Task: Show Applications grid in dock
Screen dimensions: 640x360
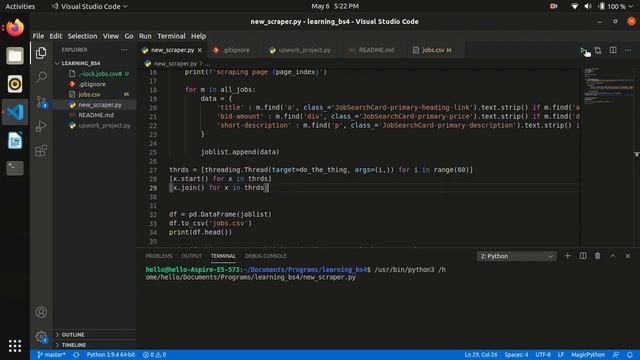Action: [15, 345]
